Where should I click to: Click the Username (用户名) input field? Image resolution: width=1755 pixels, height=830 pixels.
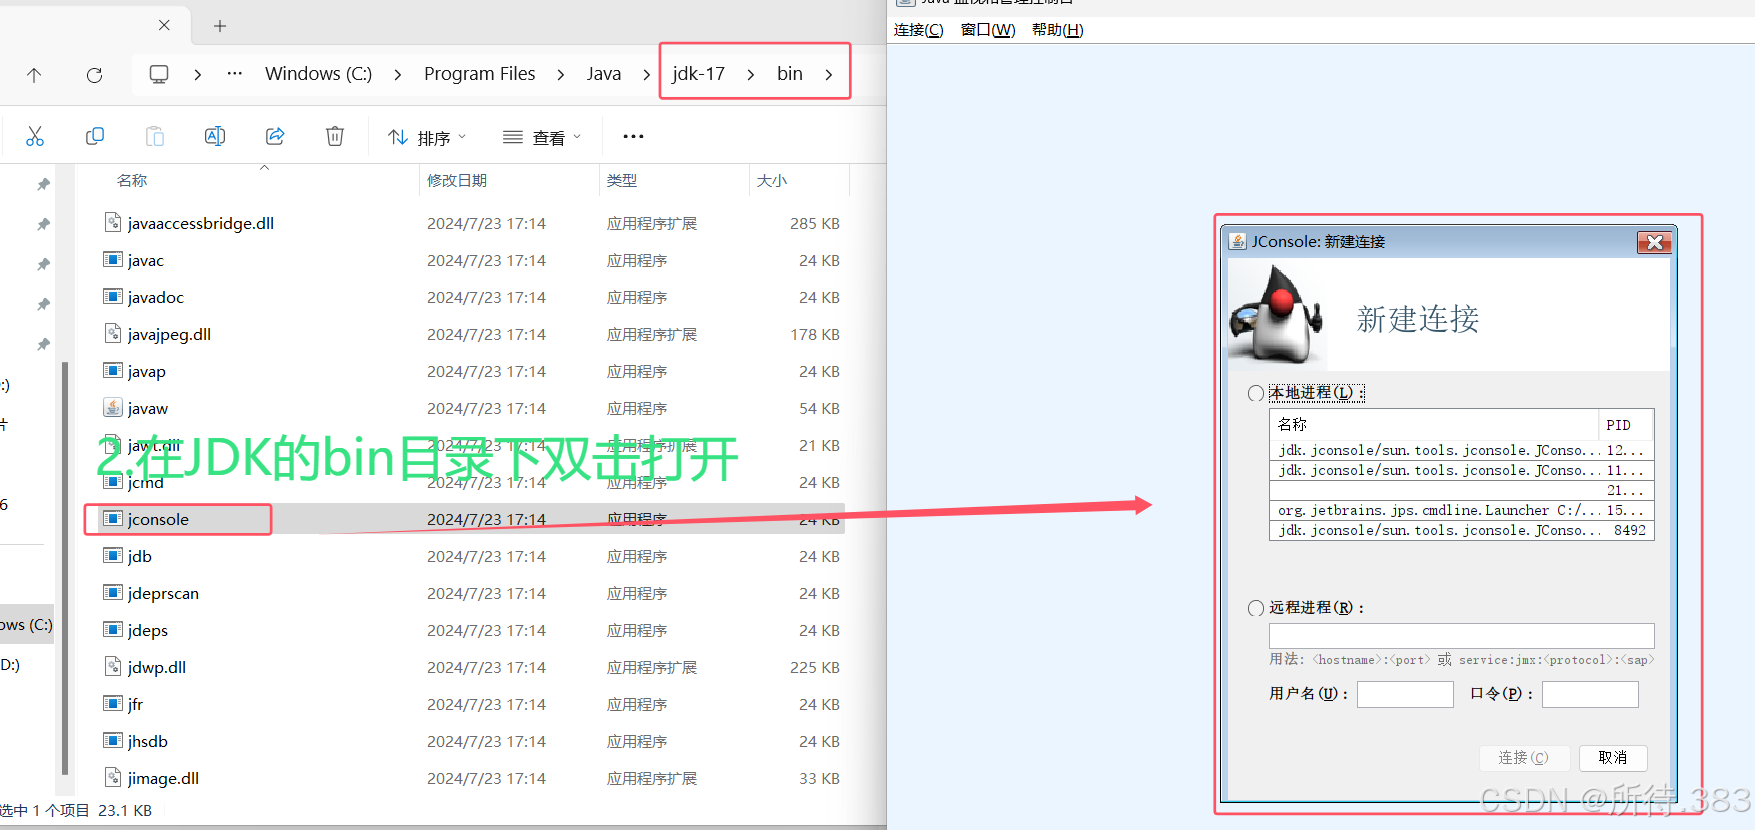[1405, 694]
